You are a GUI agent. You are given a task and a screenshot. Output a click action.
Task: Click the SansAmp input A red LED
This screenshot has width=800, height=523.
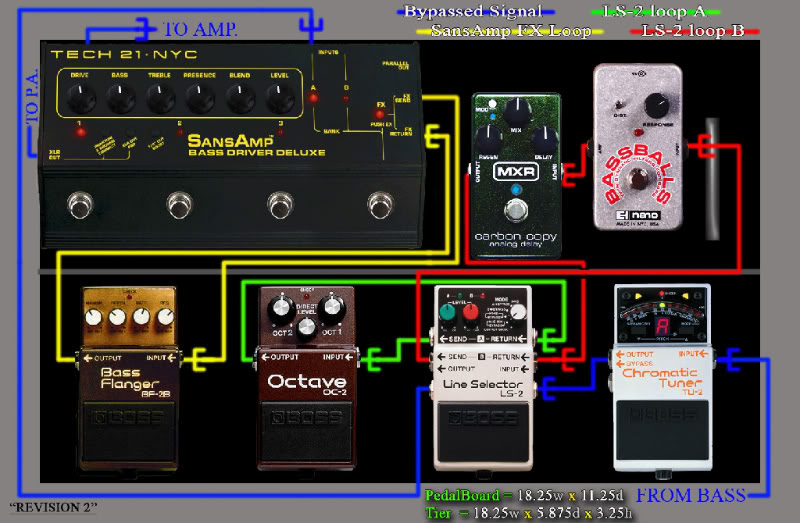(x=313, y=97)
